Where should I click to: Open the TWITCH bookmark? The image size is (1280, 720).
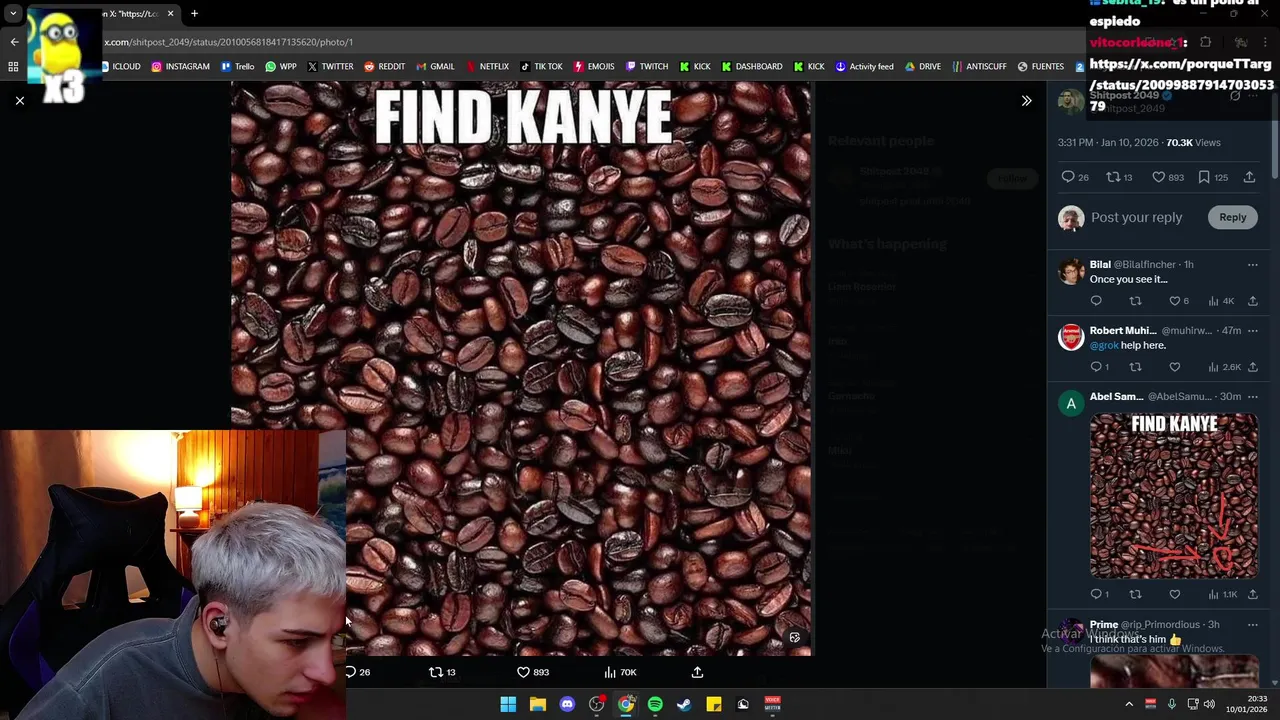click(646, 66)
